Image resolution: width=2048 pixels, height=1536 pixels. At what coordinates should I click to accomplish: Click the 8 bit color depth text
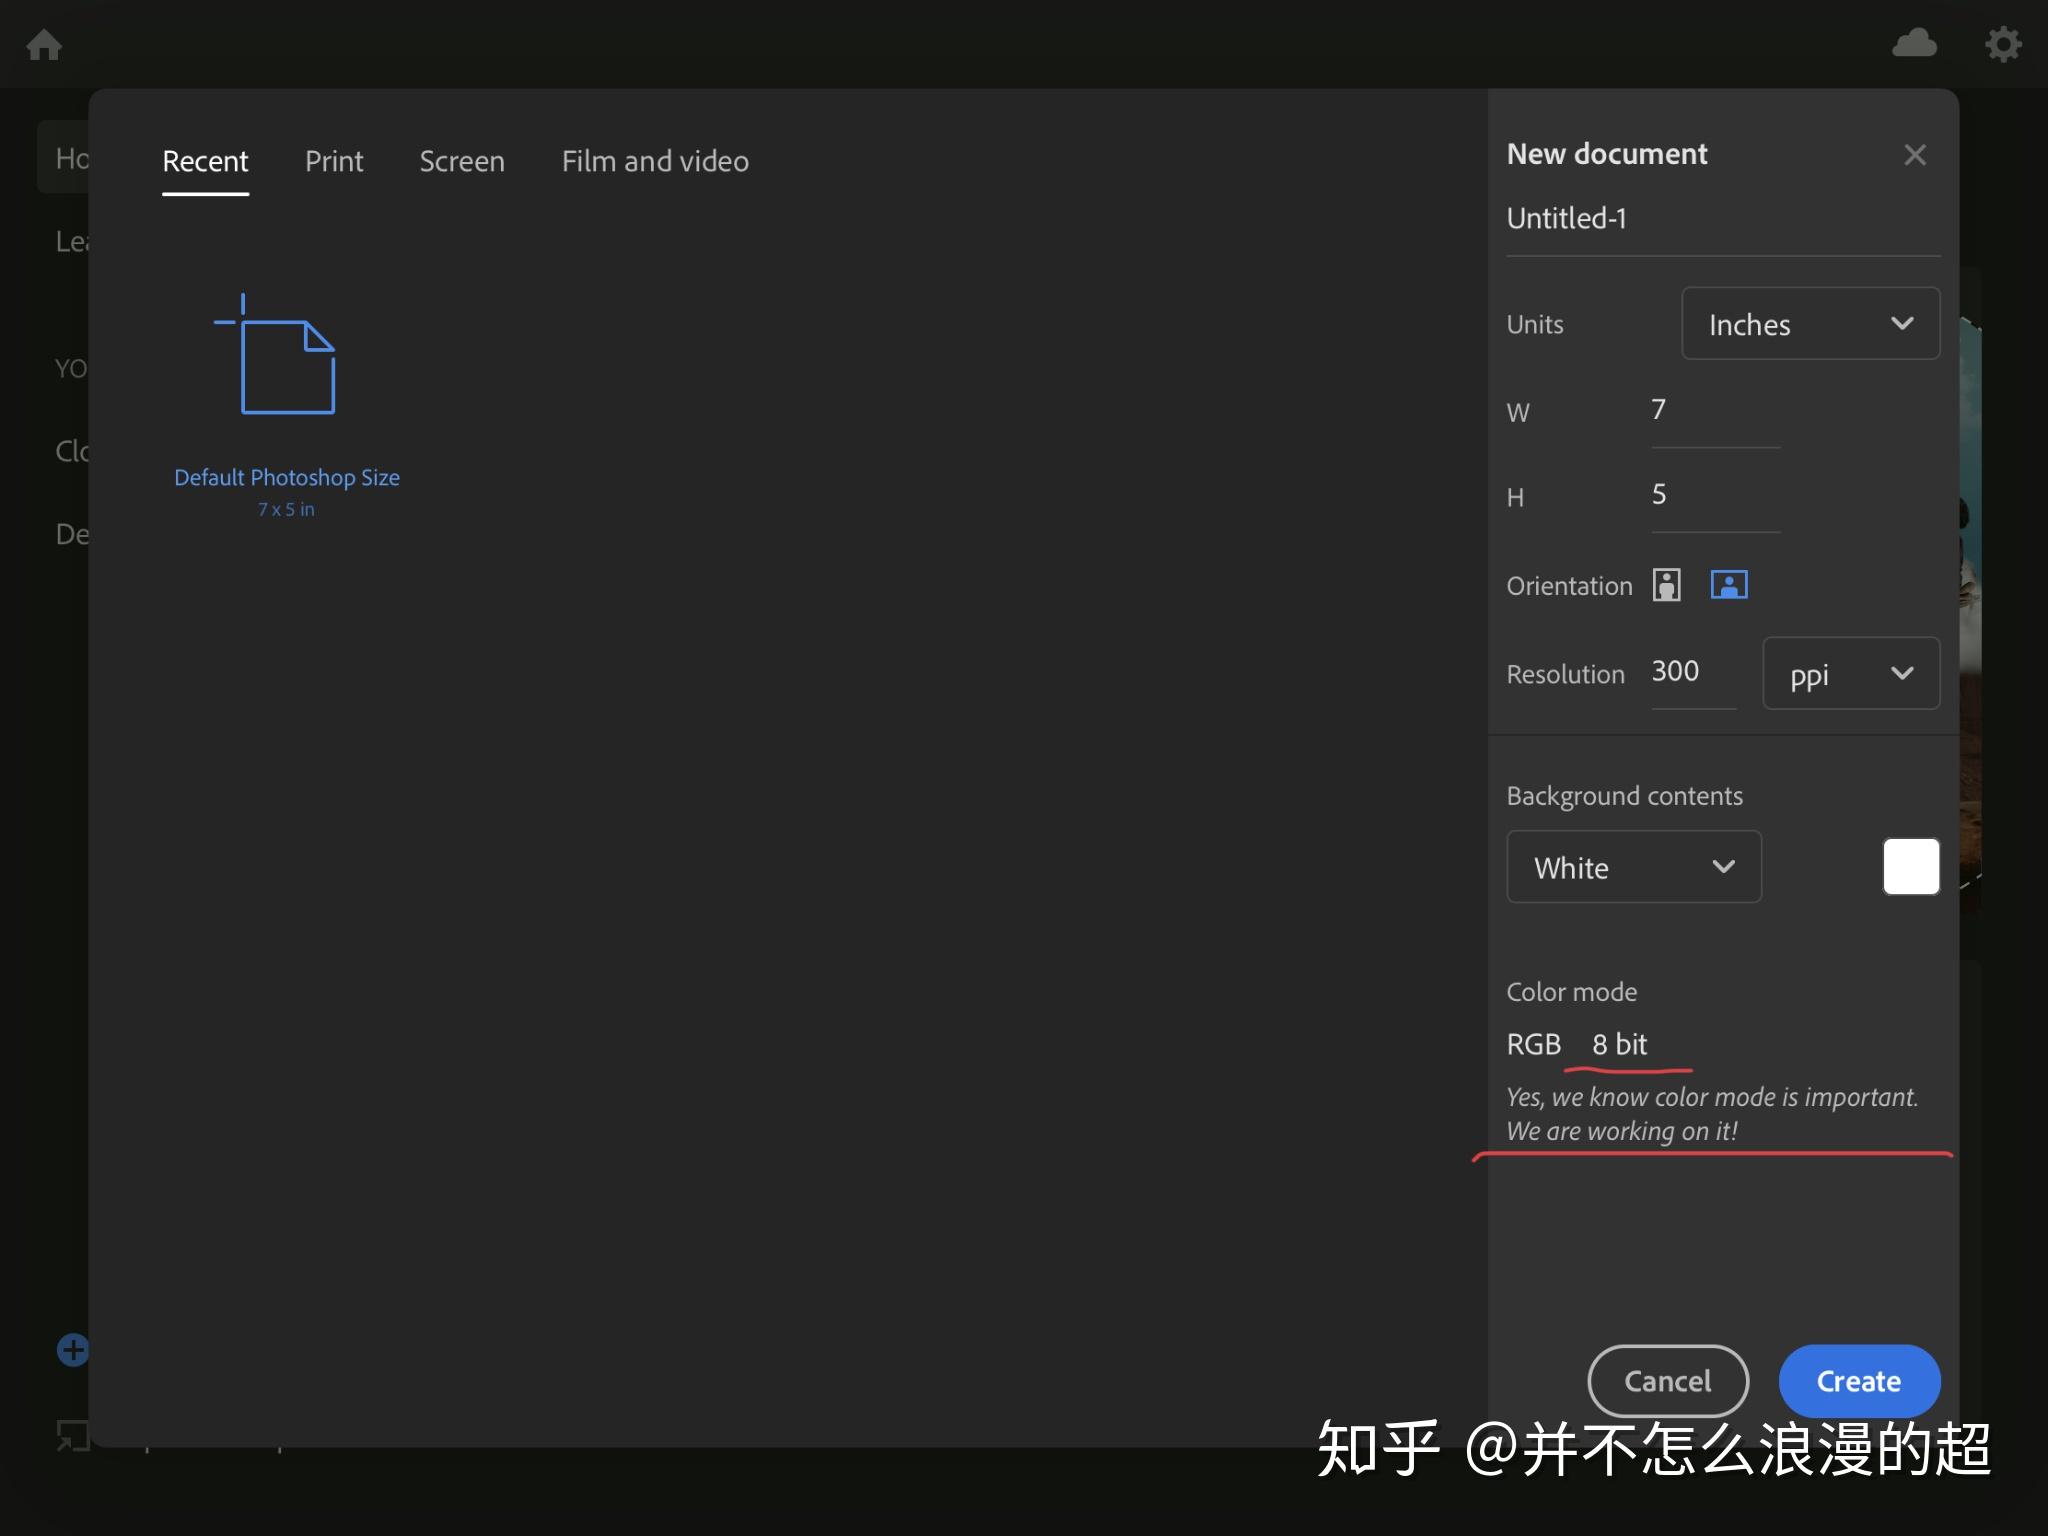(x=1619, y=1045)
